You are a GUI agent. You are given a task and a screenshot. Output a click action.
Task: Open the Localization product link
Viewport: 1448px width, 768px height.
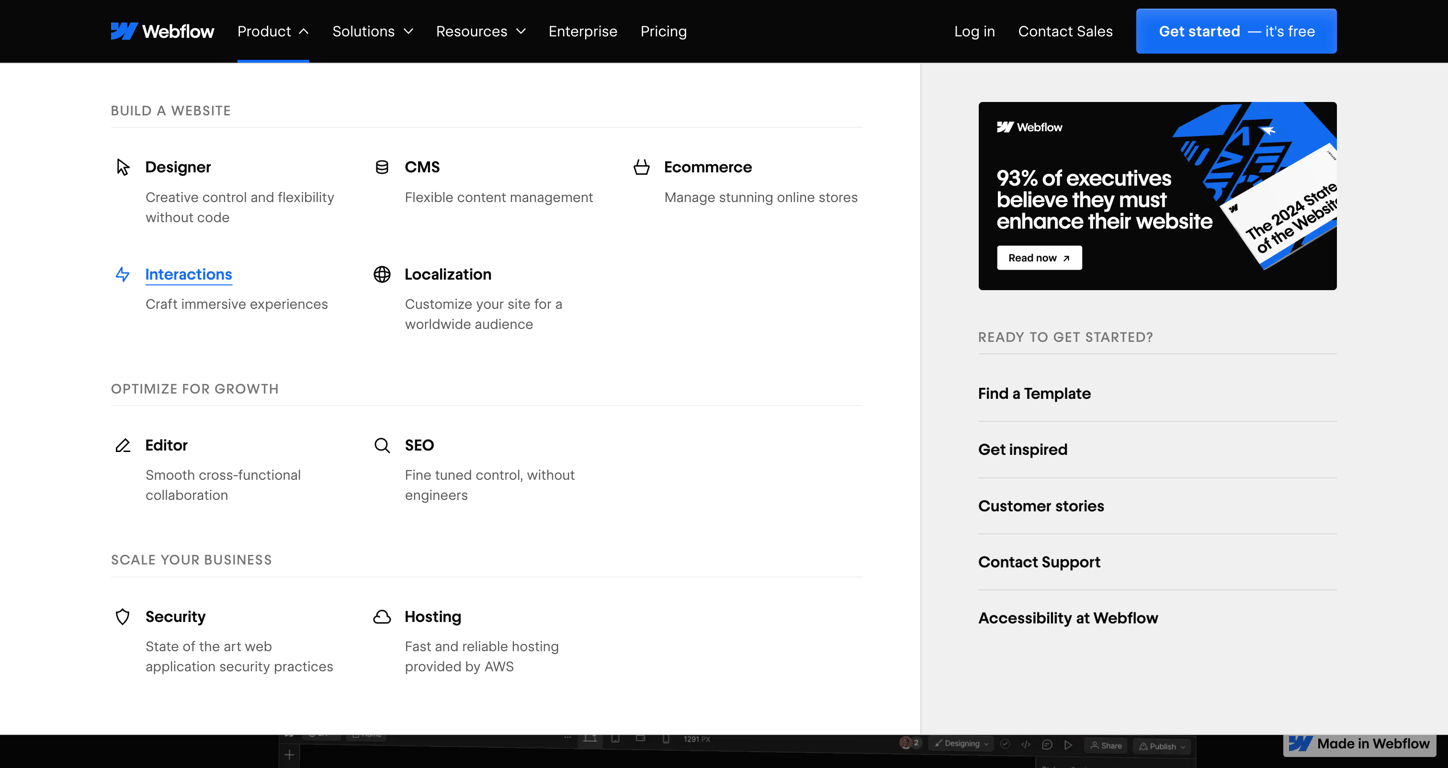448,274
